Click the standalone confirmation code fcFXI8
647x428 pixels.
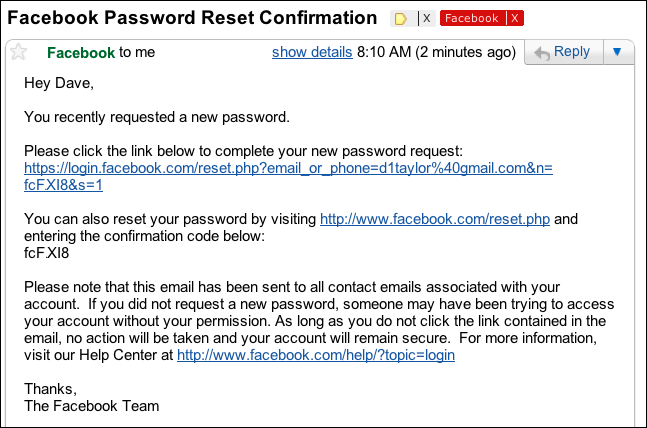47,253
